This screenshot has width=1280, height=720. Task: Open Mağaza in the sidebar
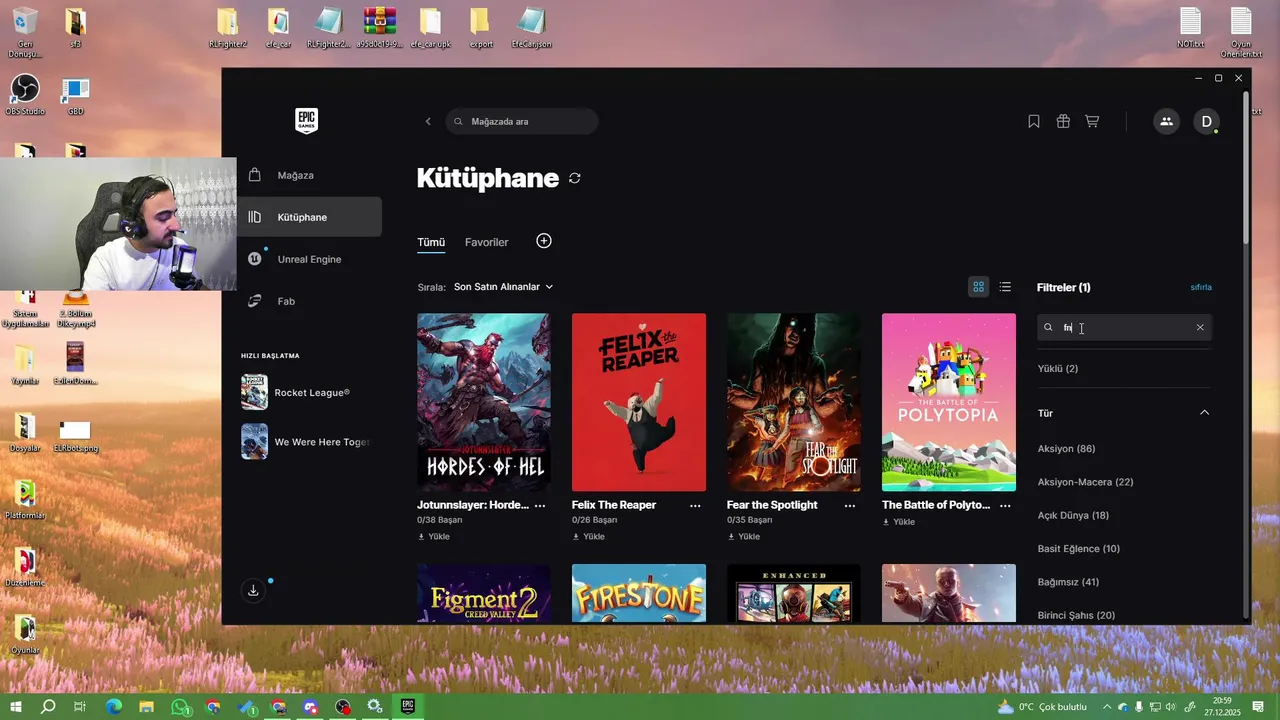coord(309,175)
